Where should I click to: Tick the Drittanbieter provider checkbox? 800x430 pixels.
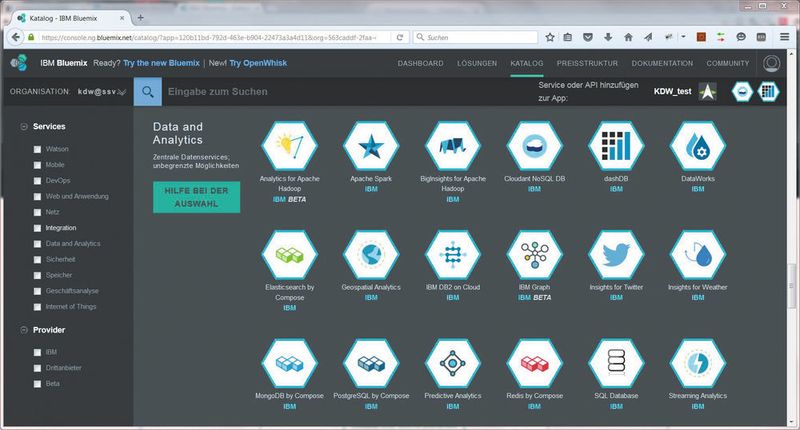(37, 368)
